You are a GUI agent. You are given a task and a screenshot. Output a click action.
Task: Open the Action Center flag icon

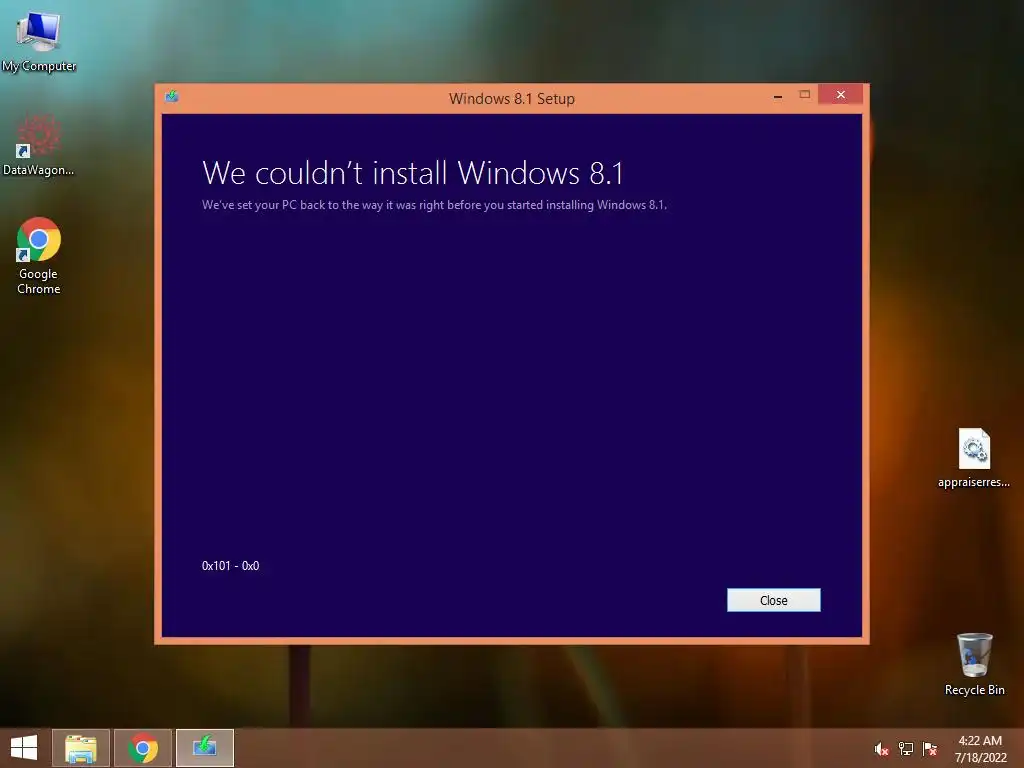click(x=930, y=749)
